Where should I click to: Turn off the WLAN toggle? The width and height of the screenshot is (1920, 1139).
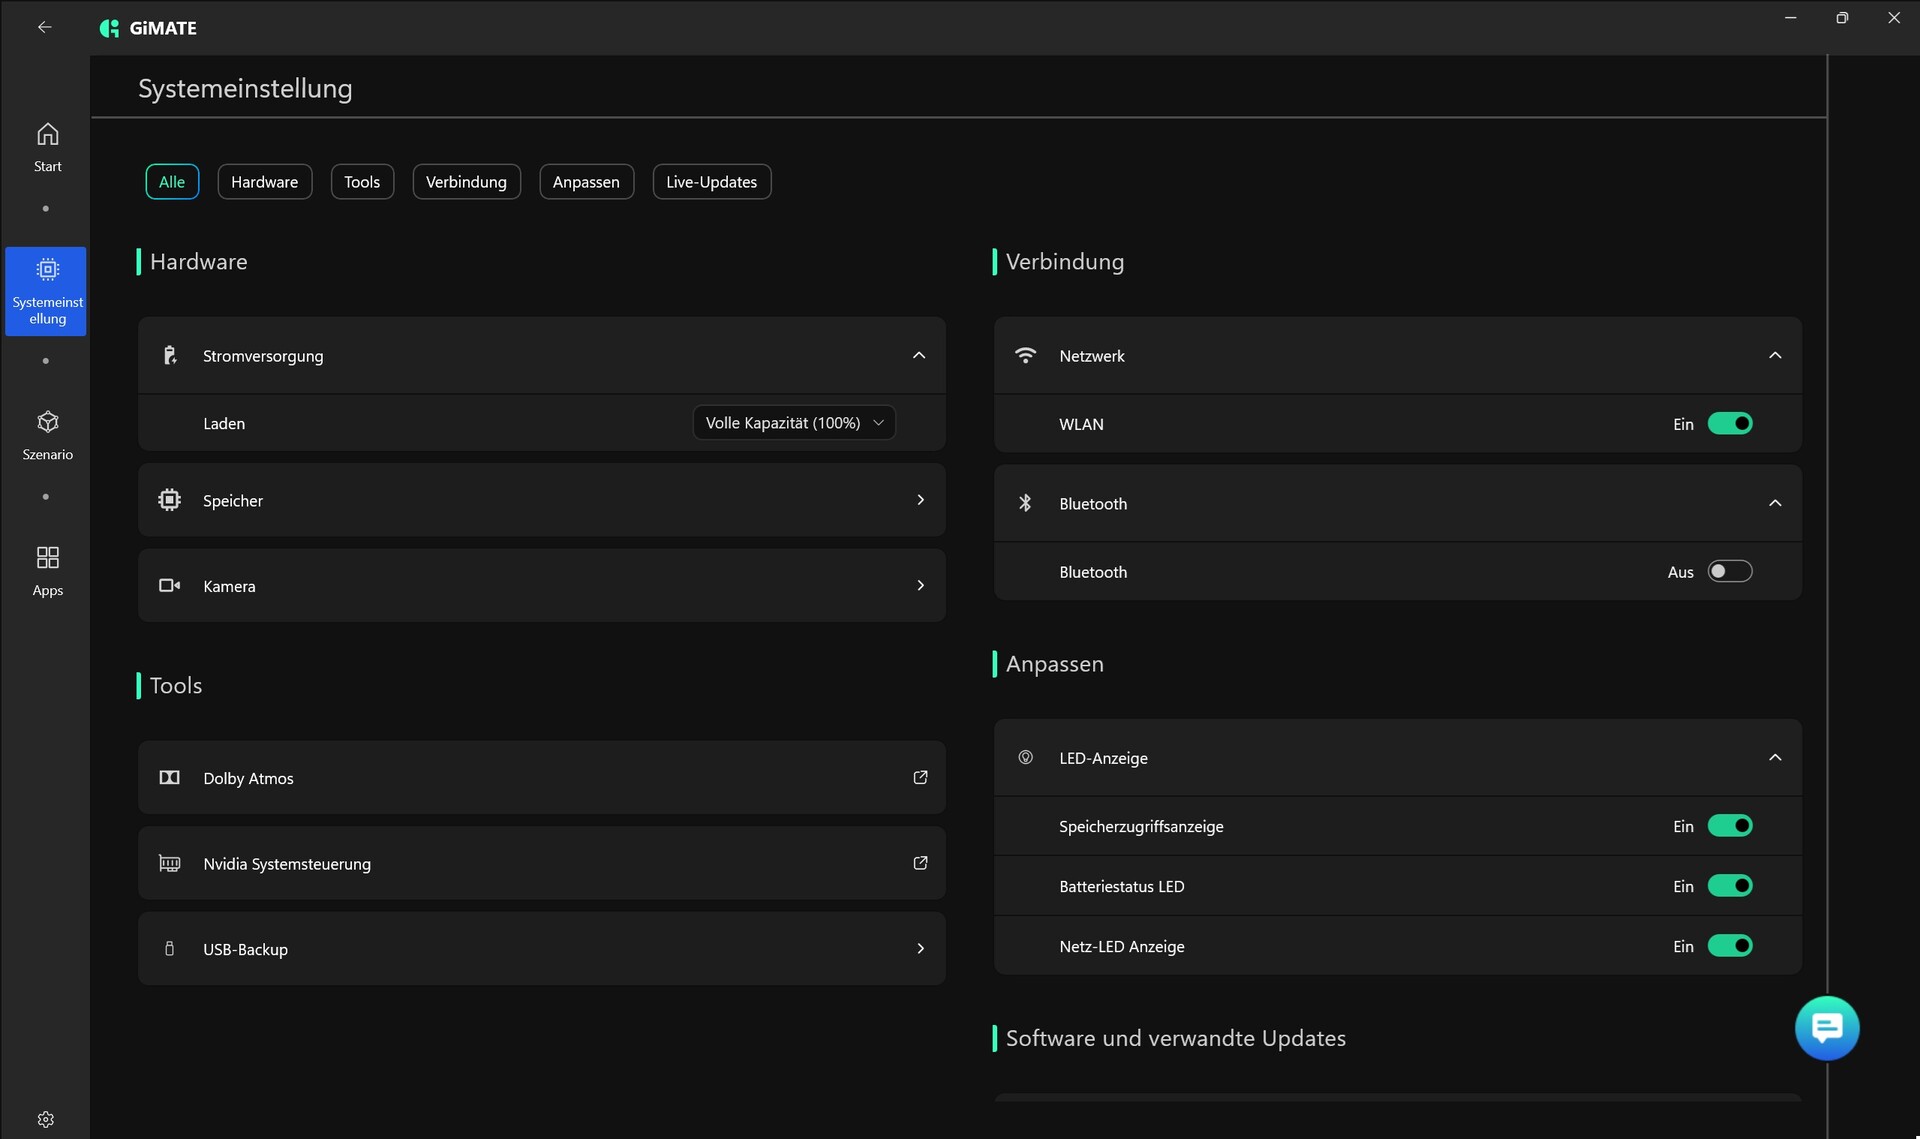pos(1729,424)
